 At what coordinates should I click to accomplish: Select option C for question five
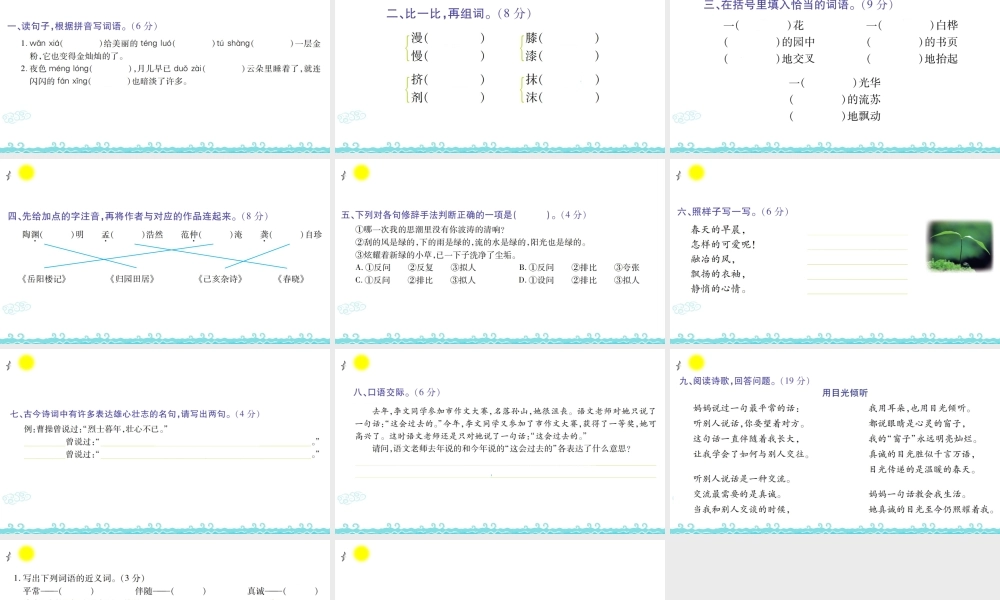(x=358, y=279)
